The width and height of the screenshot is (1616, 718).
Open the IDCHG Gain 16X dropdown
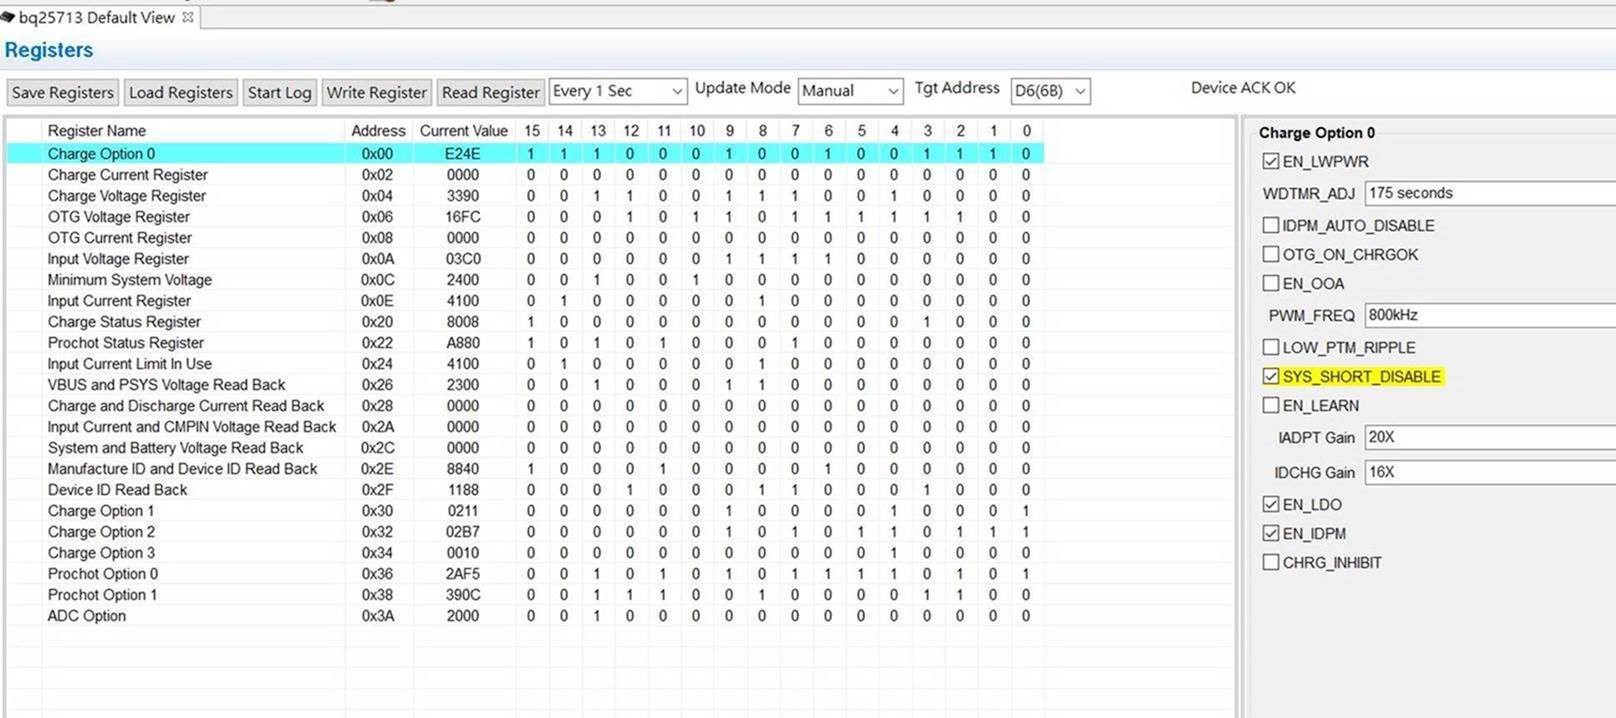[1490, 472]
